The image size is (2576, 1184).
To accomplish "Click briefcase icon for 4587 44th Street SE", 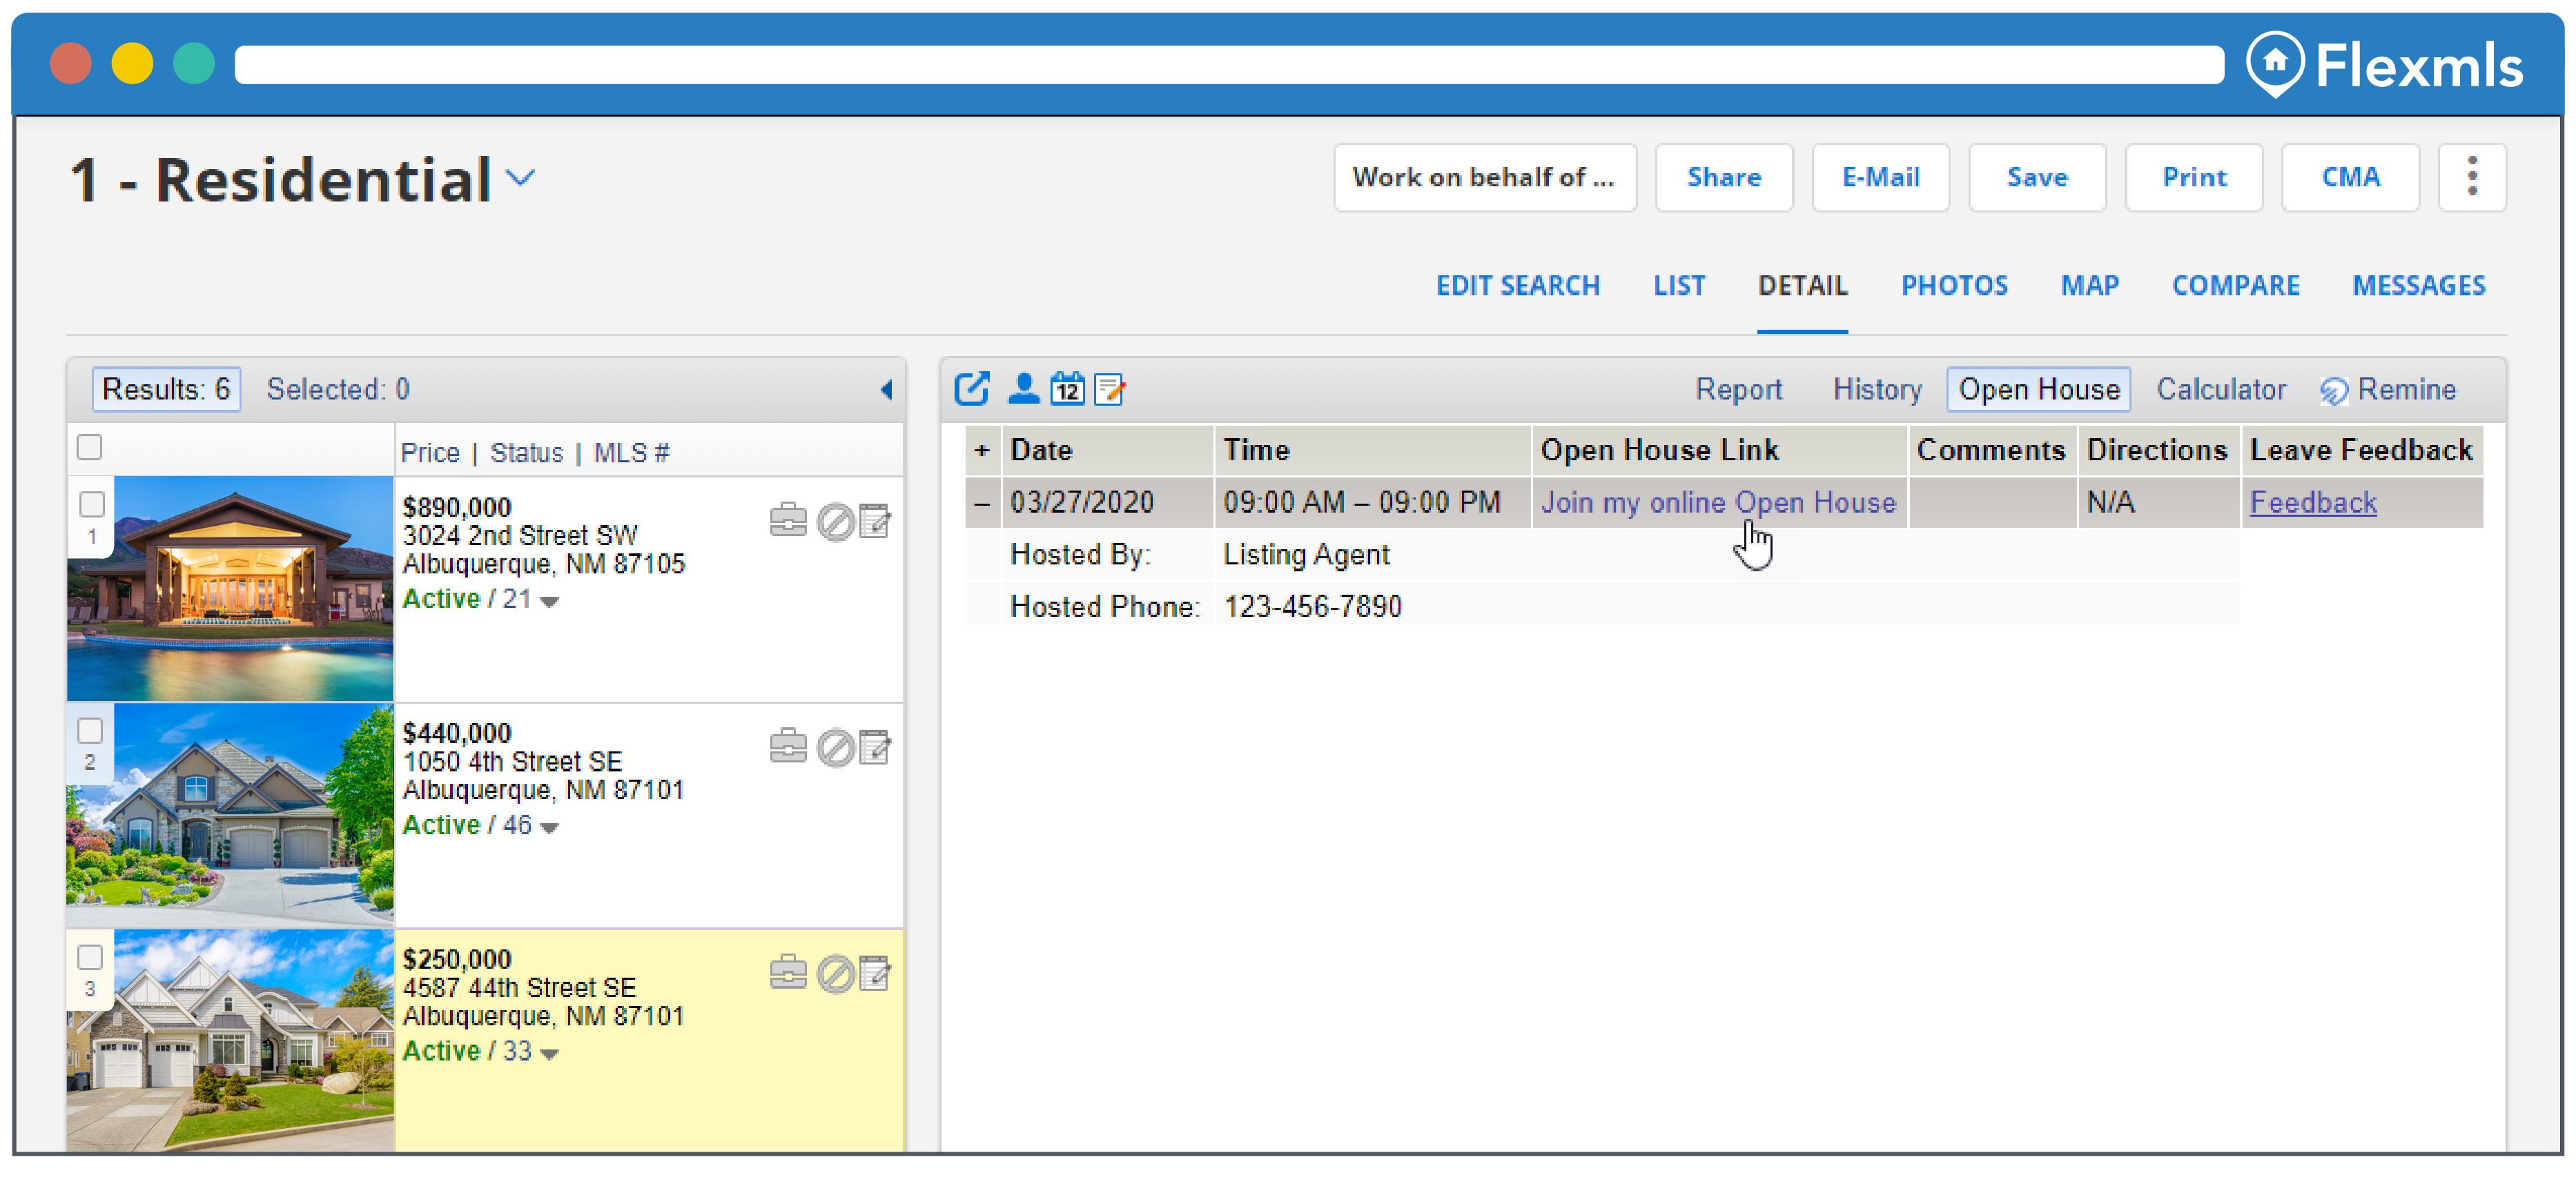I will 788,972.
